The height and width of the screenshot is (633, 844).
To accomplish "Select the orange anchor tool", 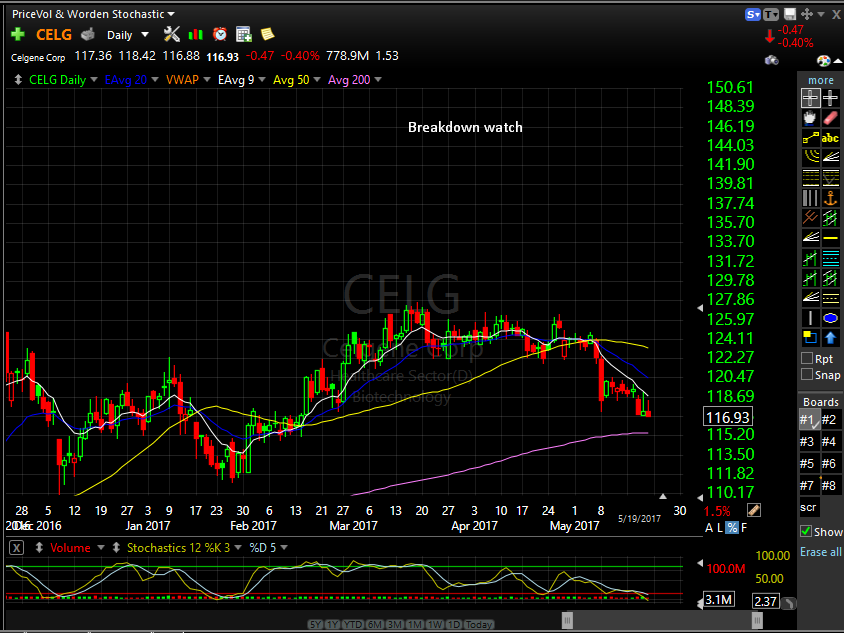I will 831,198.
